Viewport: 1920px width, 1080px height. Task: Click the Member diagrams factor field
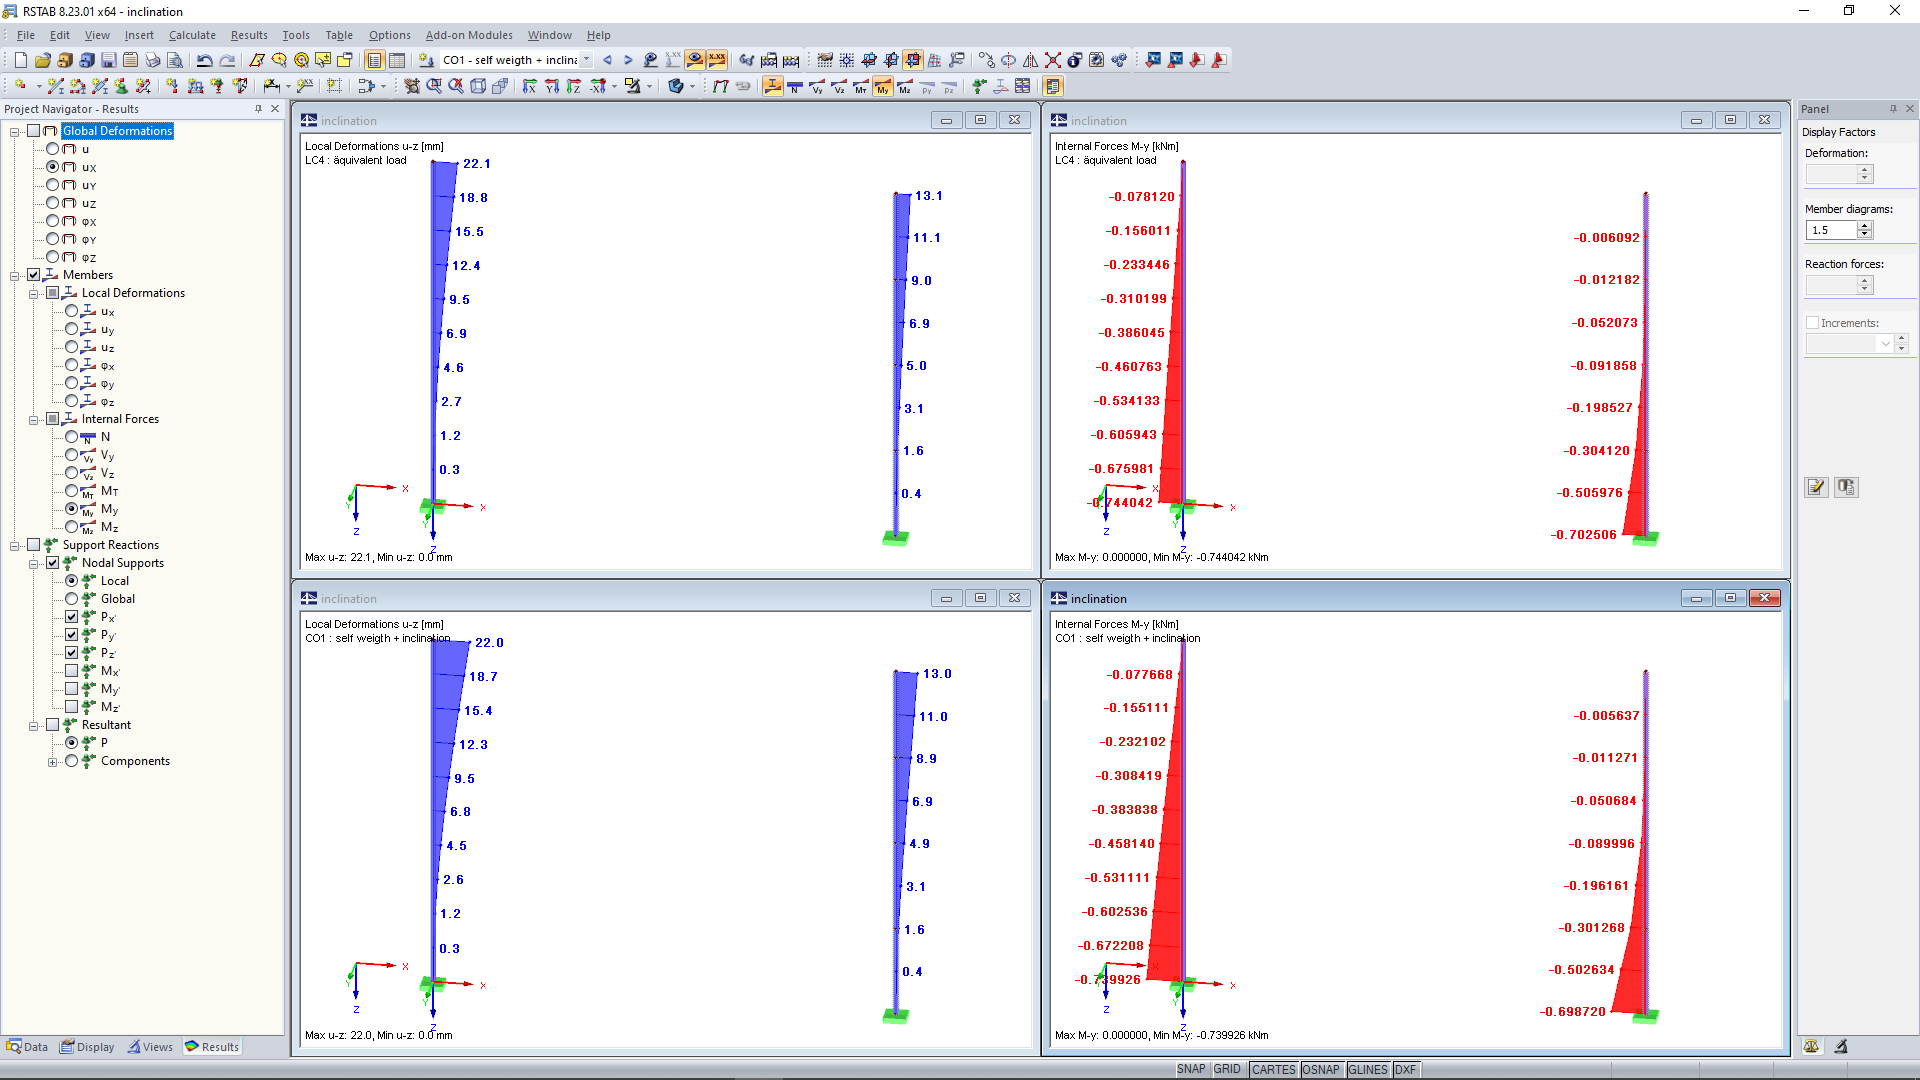click(1831, 230)
